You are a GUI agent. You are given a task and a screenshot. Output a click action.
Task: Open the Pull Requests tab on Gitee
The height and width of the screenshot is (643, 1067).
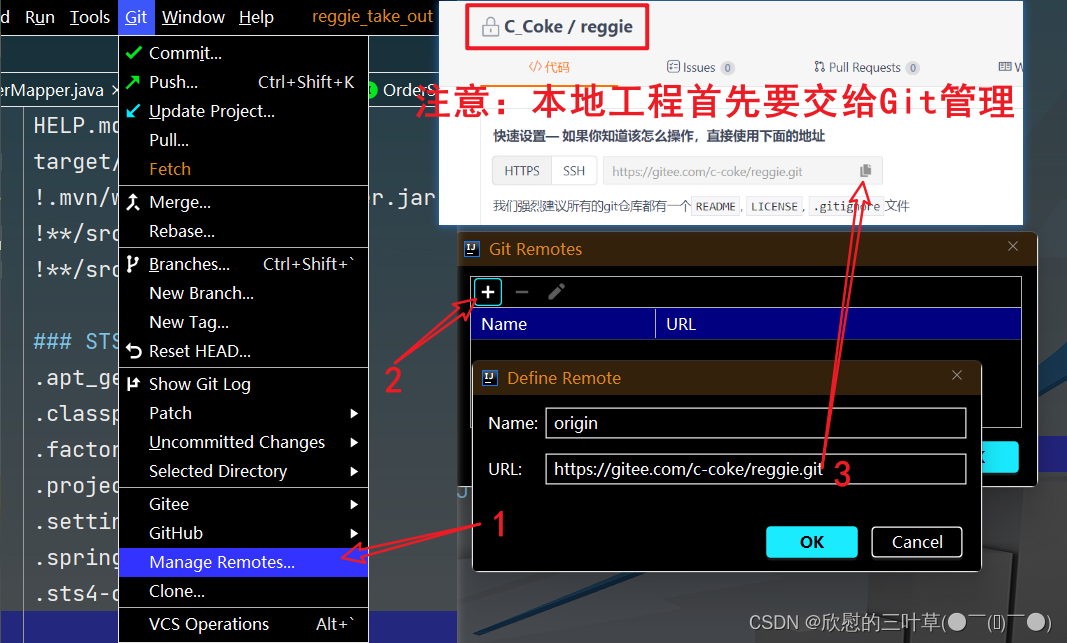click(866, 67)
